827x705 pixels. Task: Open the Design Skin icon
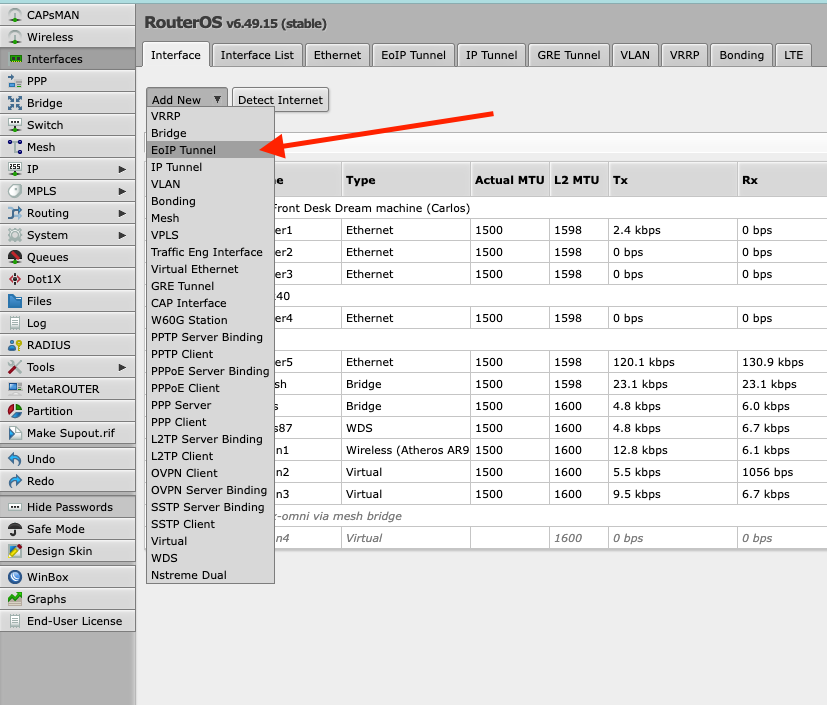coord(15,551)
